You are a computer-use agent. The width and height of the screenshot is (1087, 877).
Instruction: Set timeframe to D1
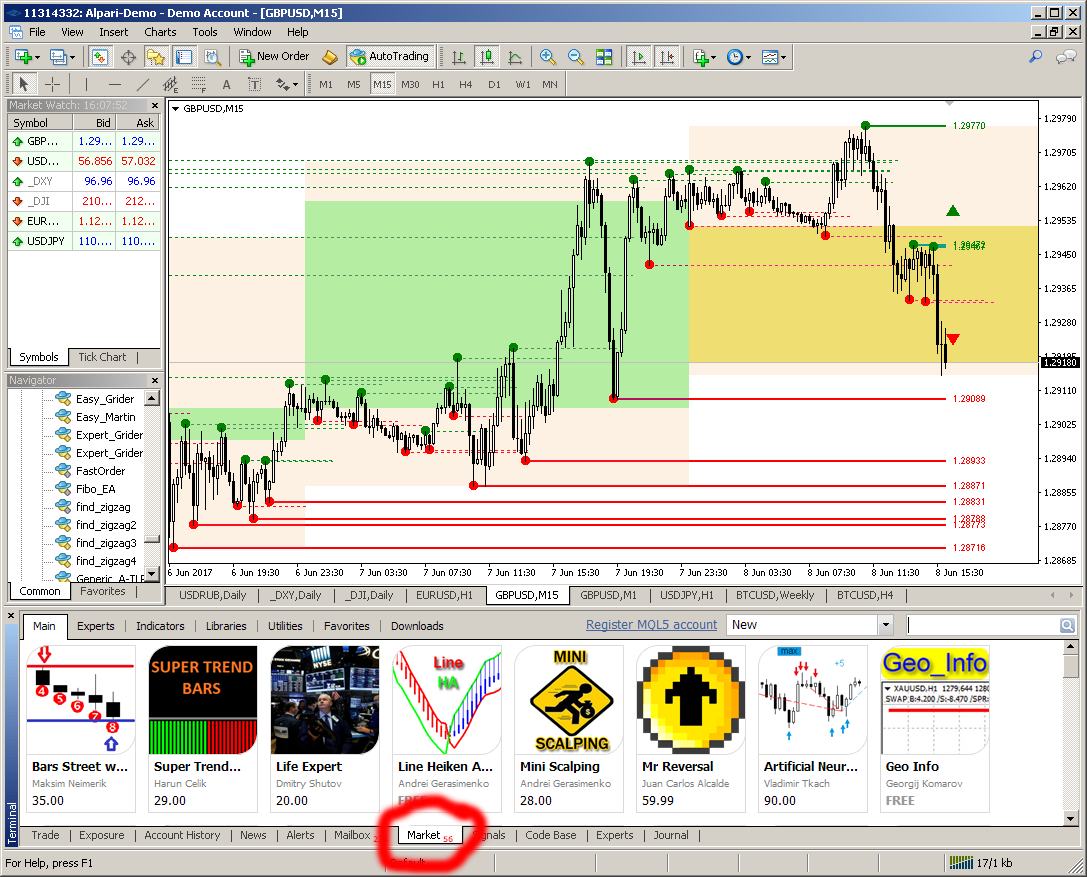click(494, 85)
